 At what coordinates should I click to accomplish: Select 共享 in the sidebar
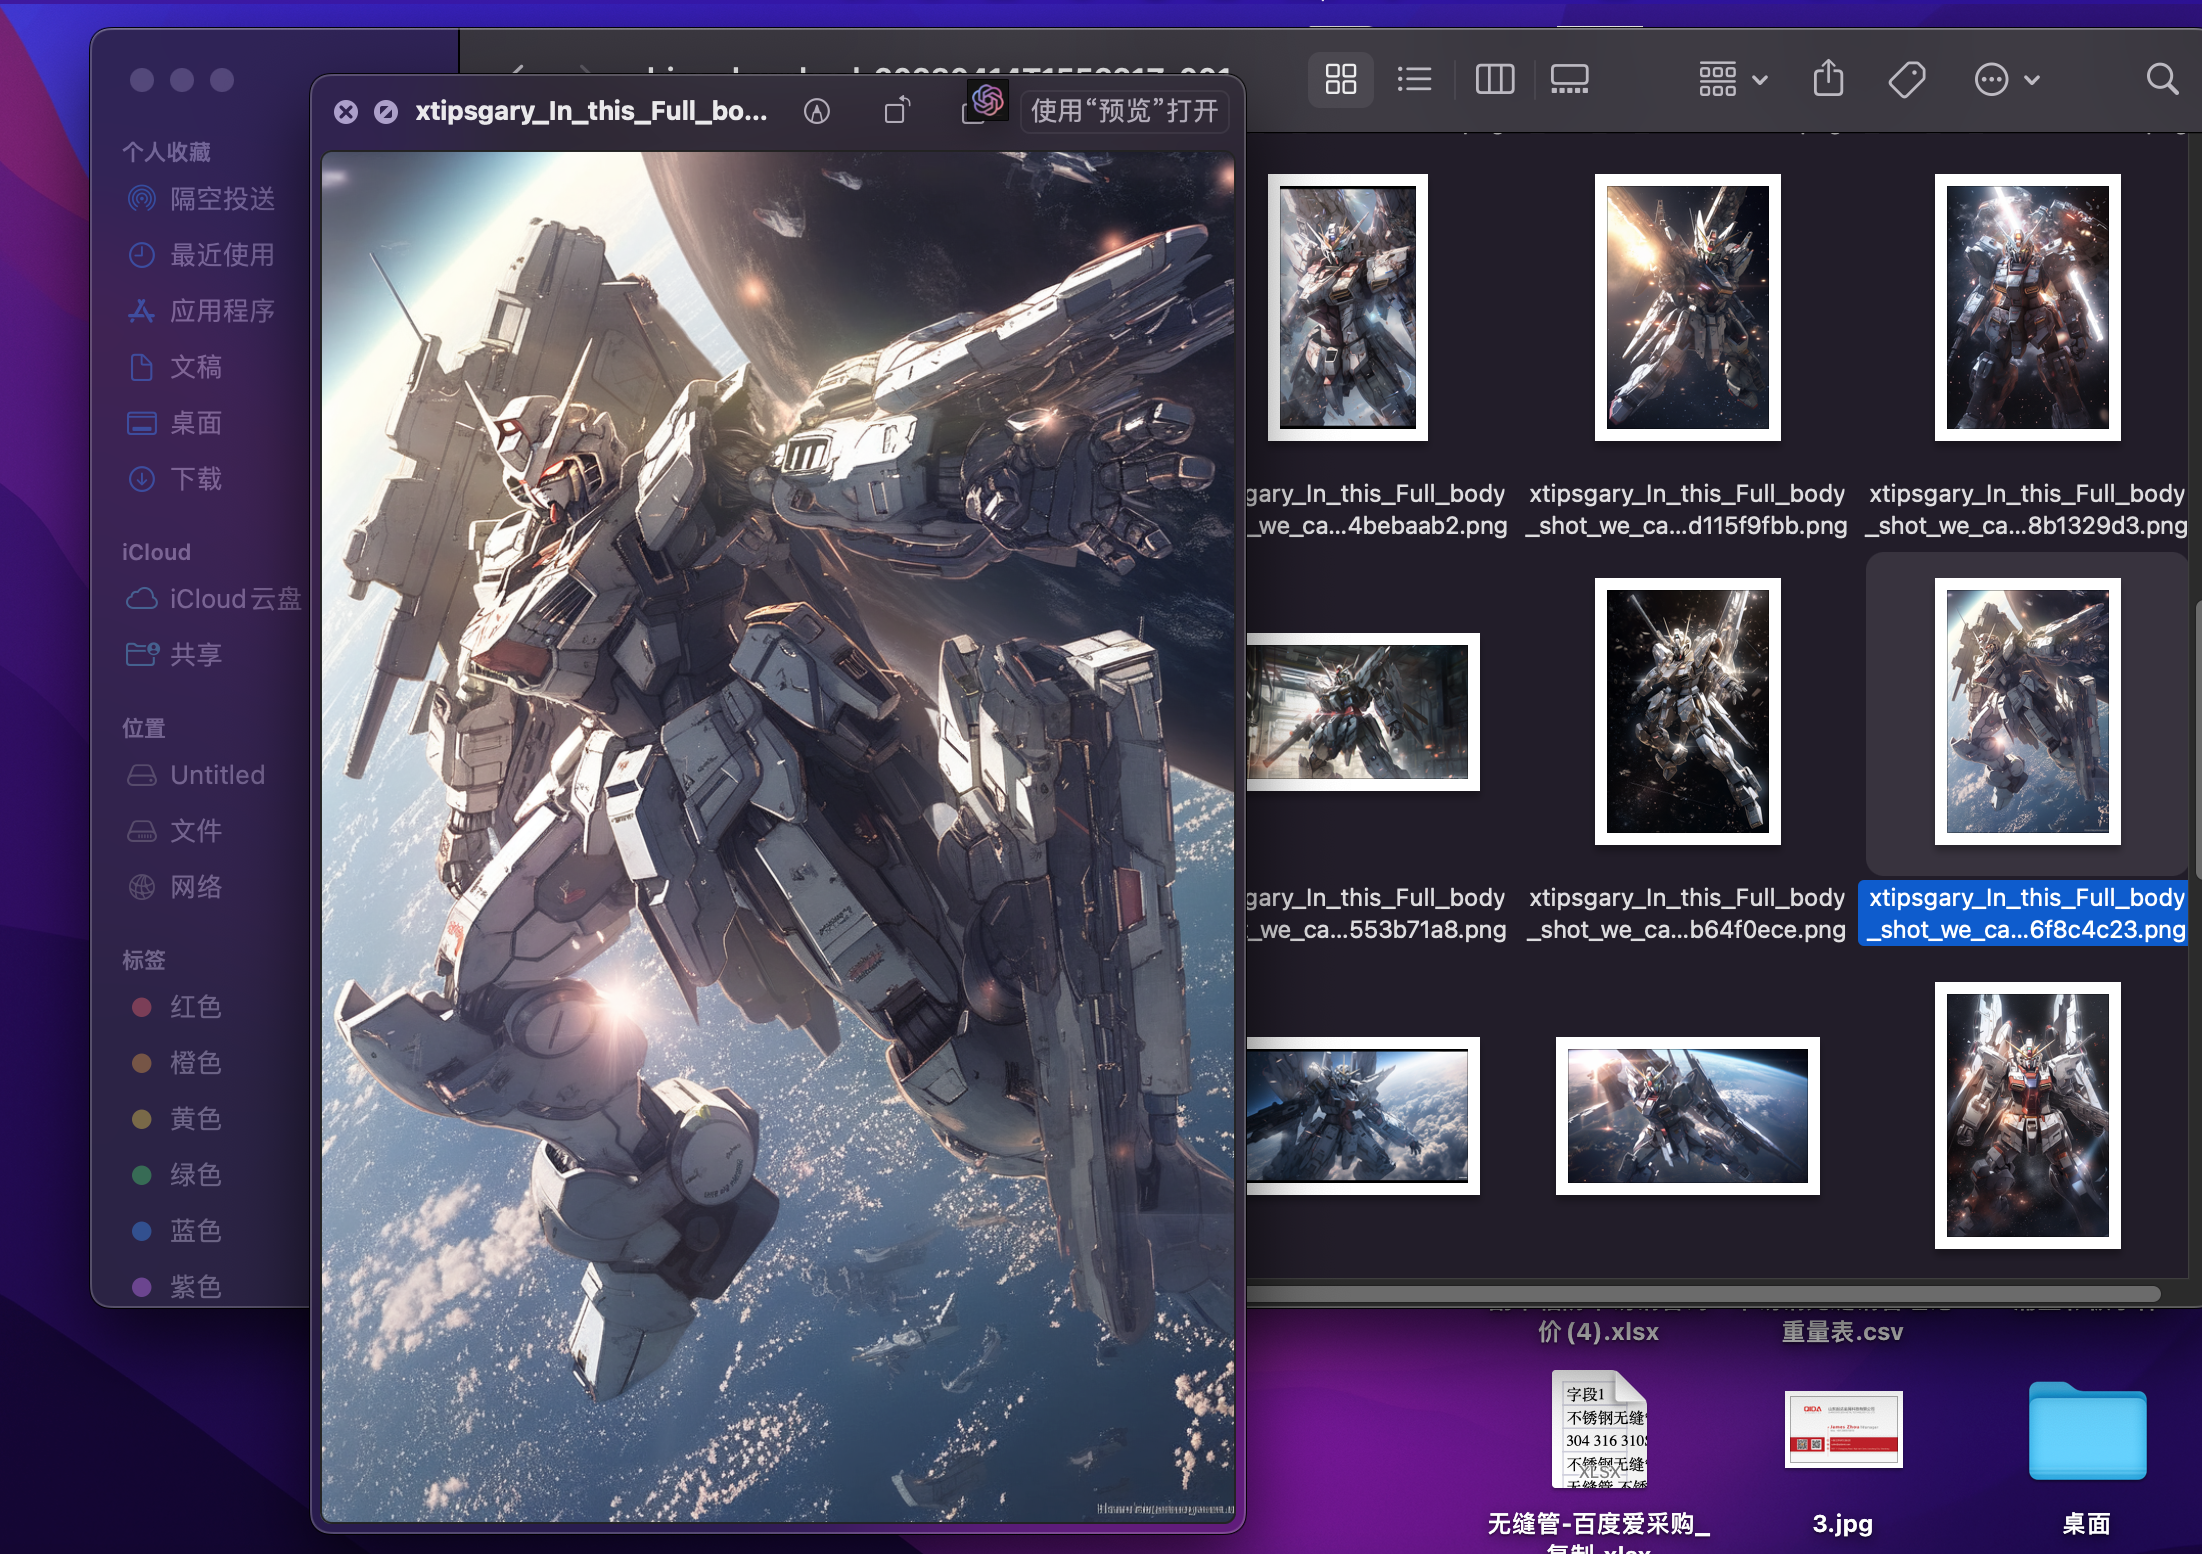click(175, 655)
